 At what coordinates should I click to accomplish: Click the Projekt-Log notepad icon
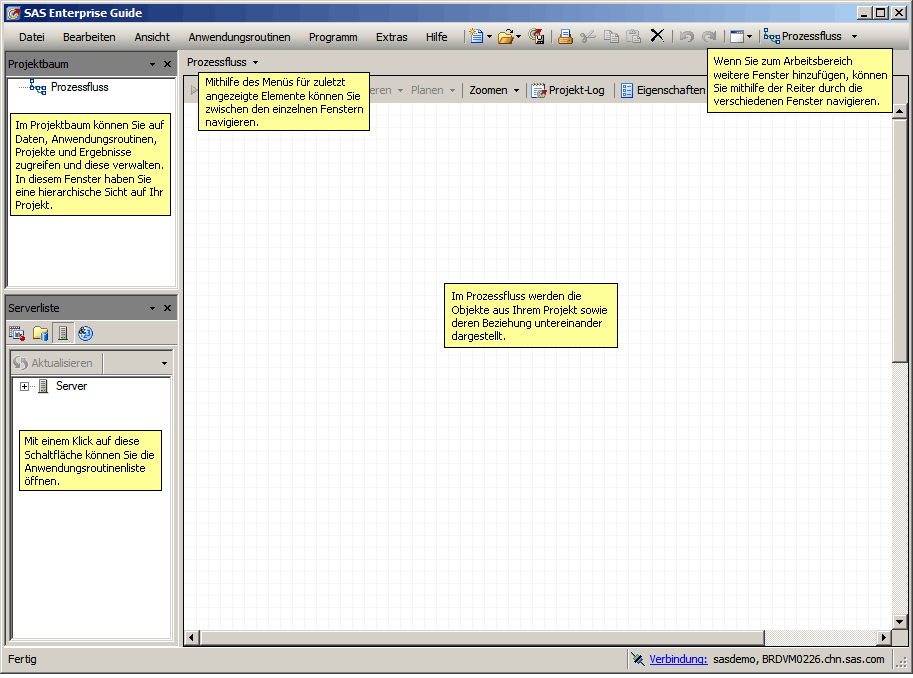tap(539, 90)
